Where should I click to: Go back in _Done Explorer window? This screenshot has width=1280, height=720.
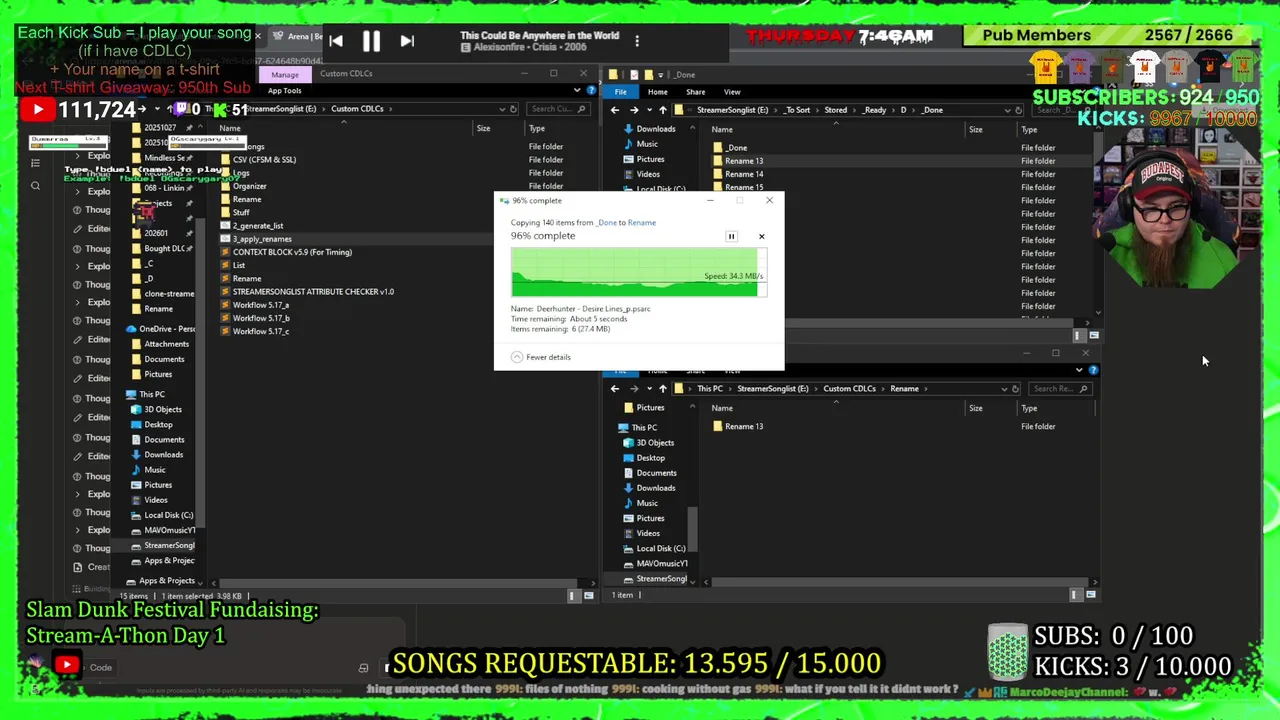615,110
